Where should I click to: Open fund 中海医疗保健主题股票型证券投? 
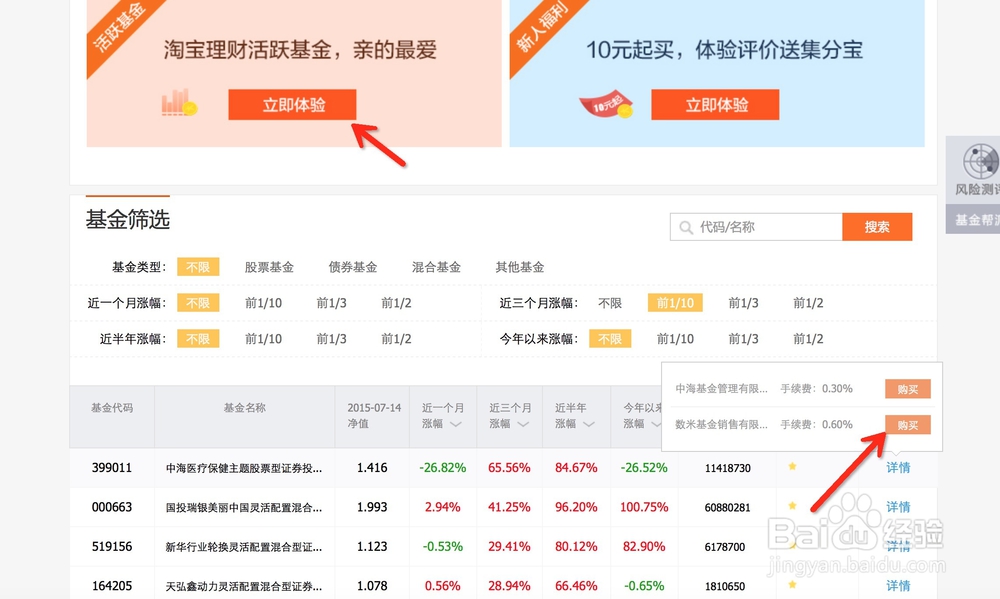(x=244, y=468)
